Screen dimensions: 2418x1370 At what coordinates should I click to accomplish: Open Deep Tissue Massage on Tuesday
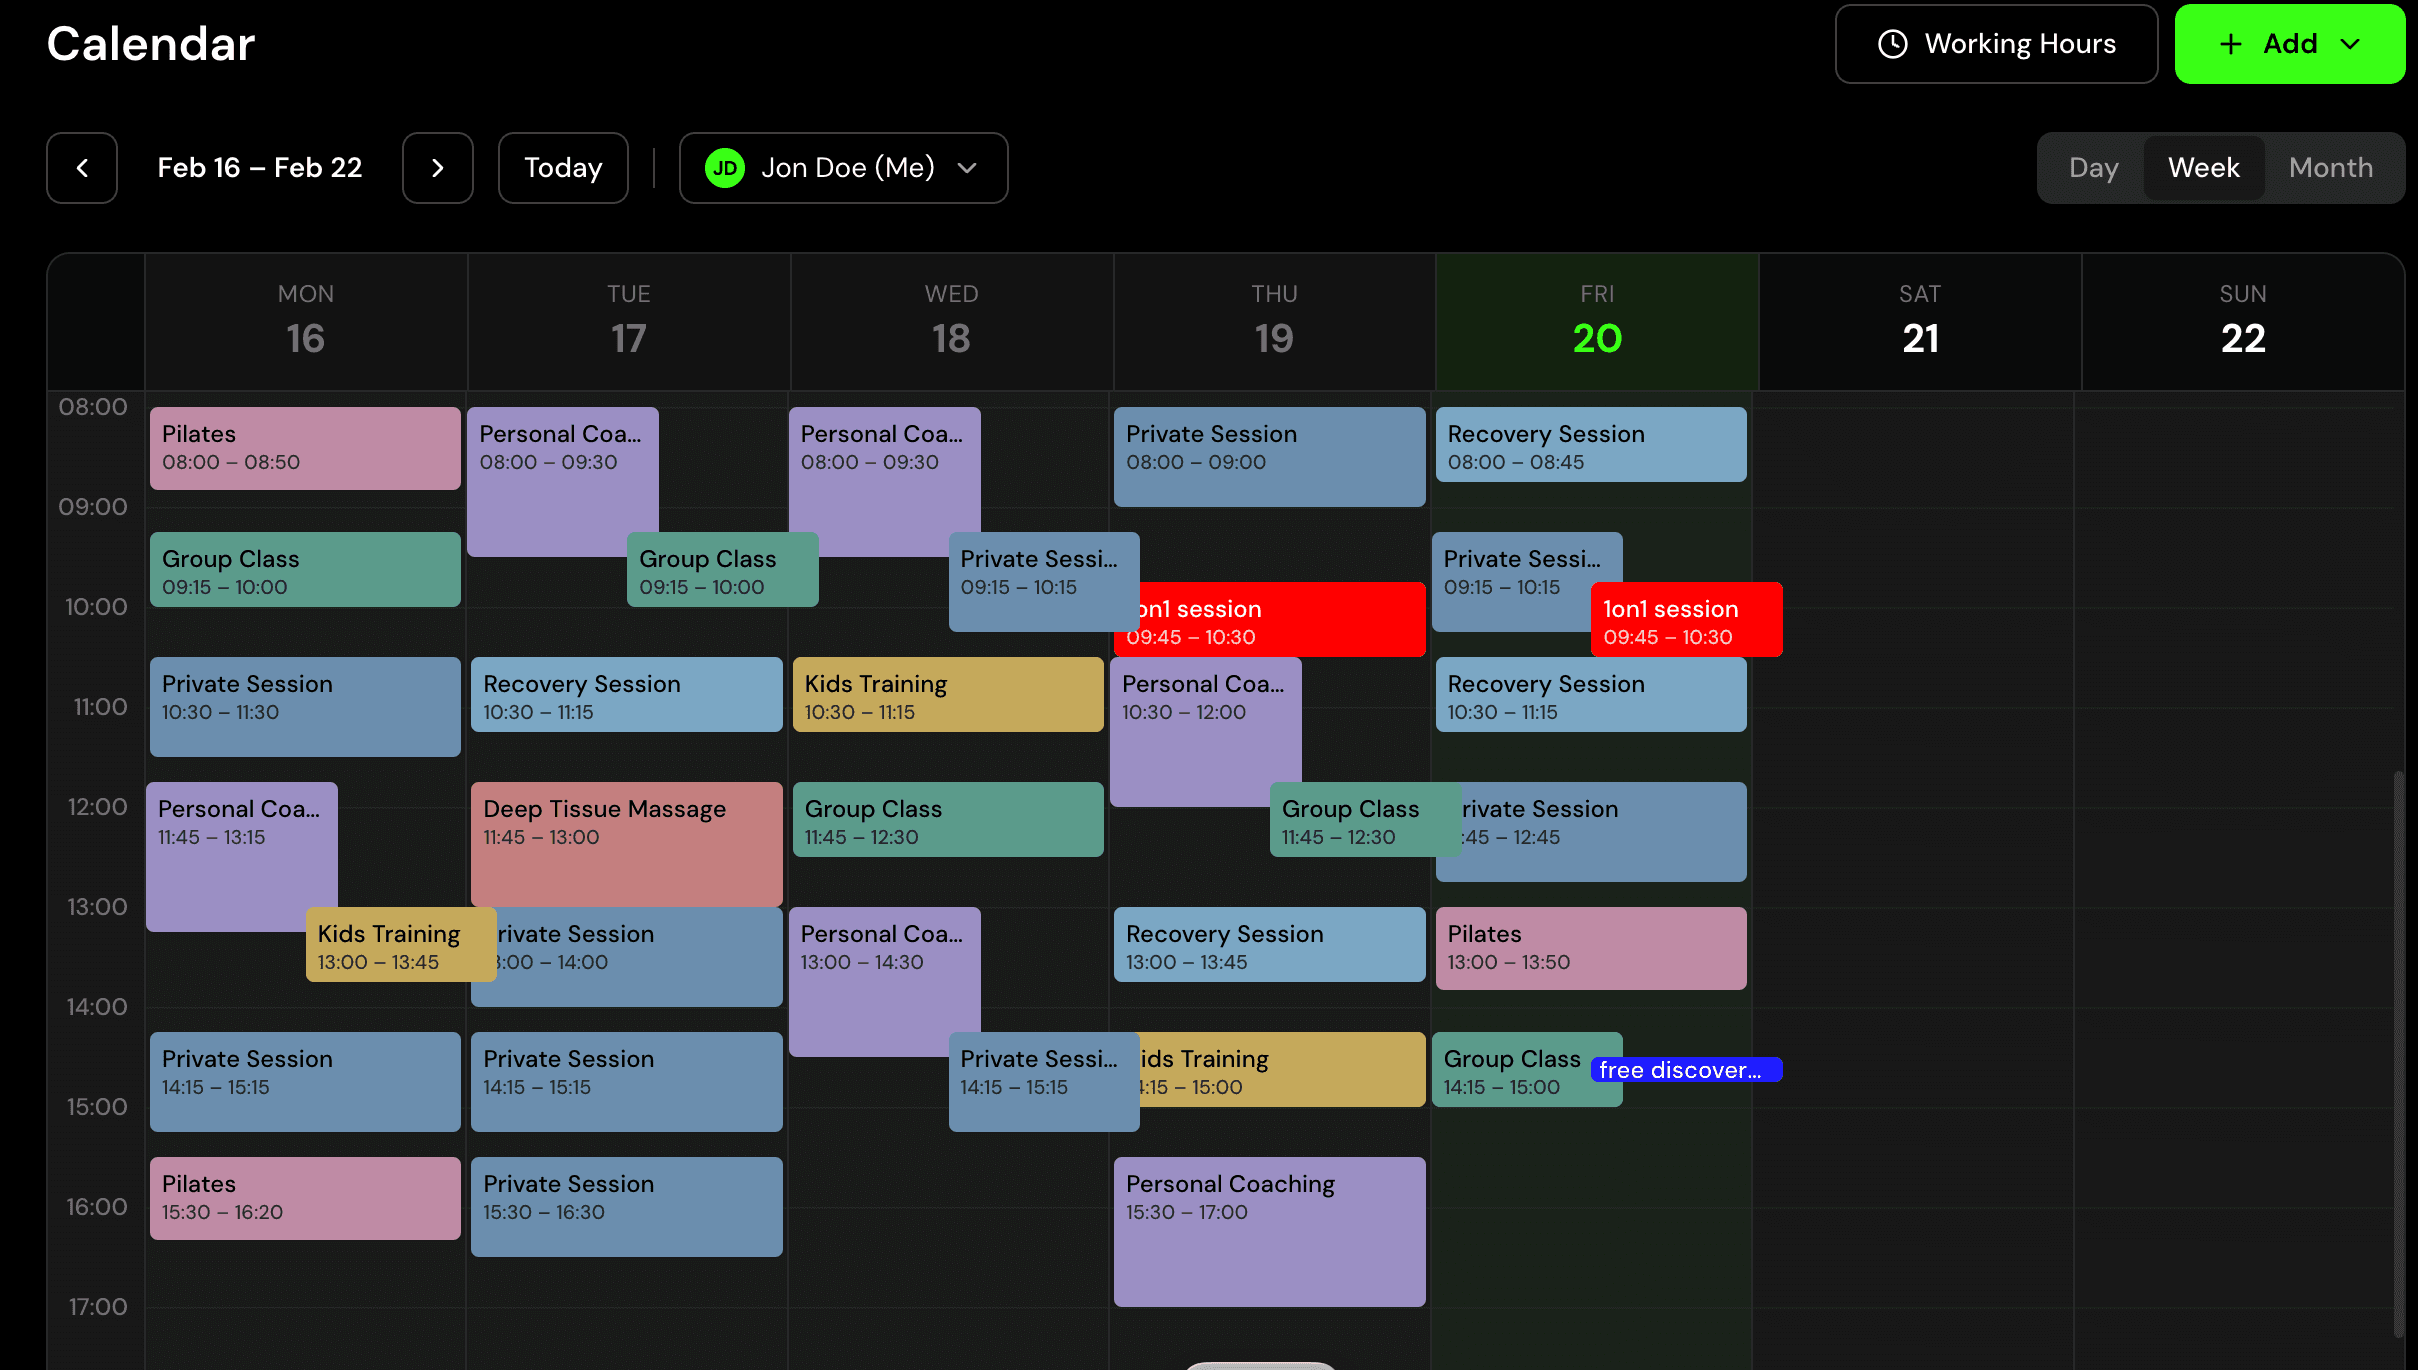(x=626, y=845)
